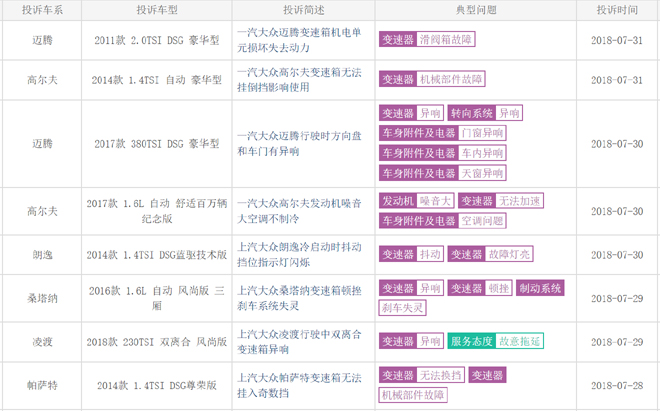The width and height of the screenshot is (660, 411).
Task: Select the 朗逸 car series cell
Action: coord(42,255)
